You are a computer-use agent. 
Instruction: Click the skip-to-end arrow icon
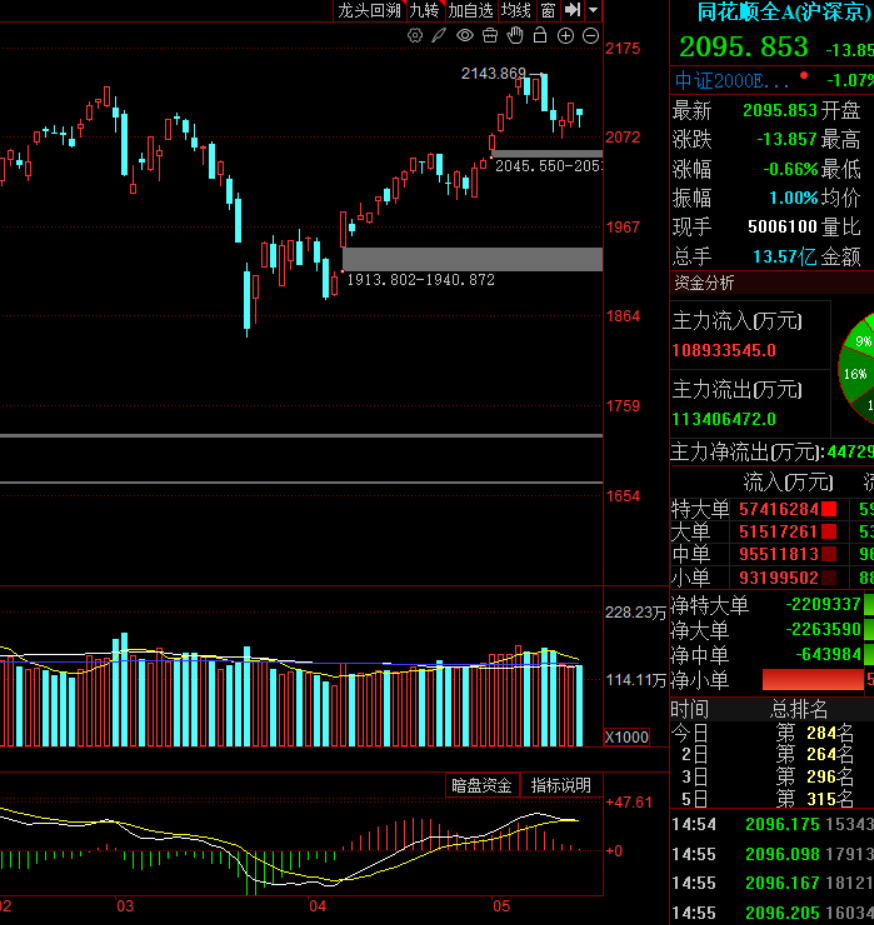572,9
